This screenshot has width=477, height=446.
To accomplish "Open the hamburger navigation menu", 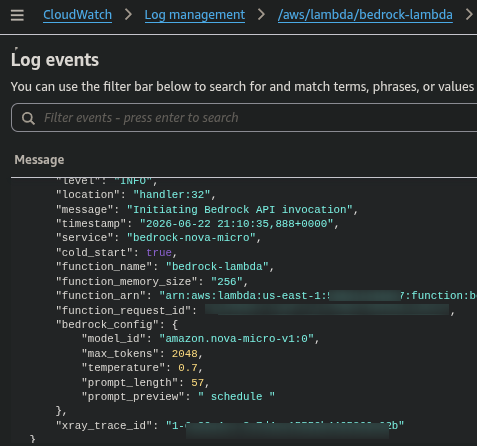I will (x=17, y=15).
